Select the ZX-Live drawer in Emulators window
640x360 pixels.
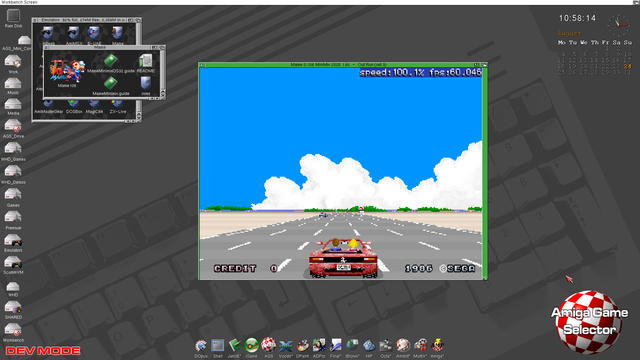click(x=118, y=104)
